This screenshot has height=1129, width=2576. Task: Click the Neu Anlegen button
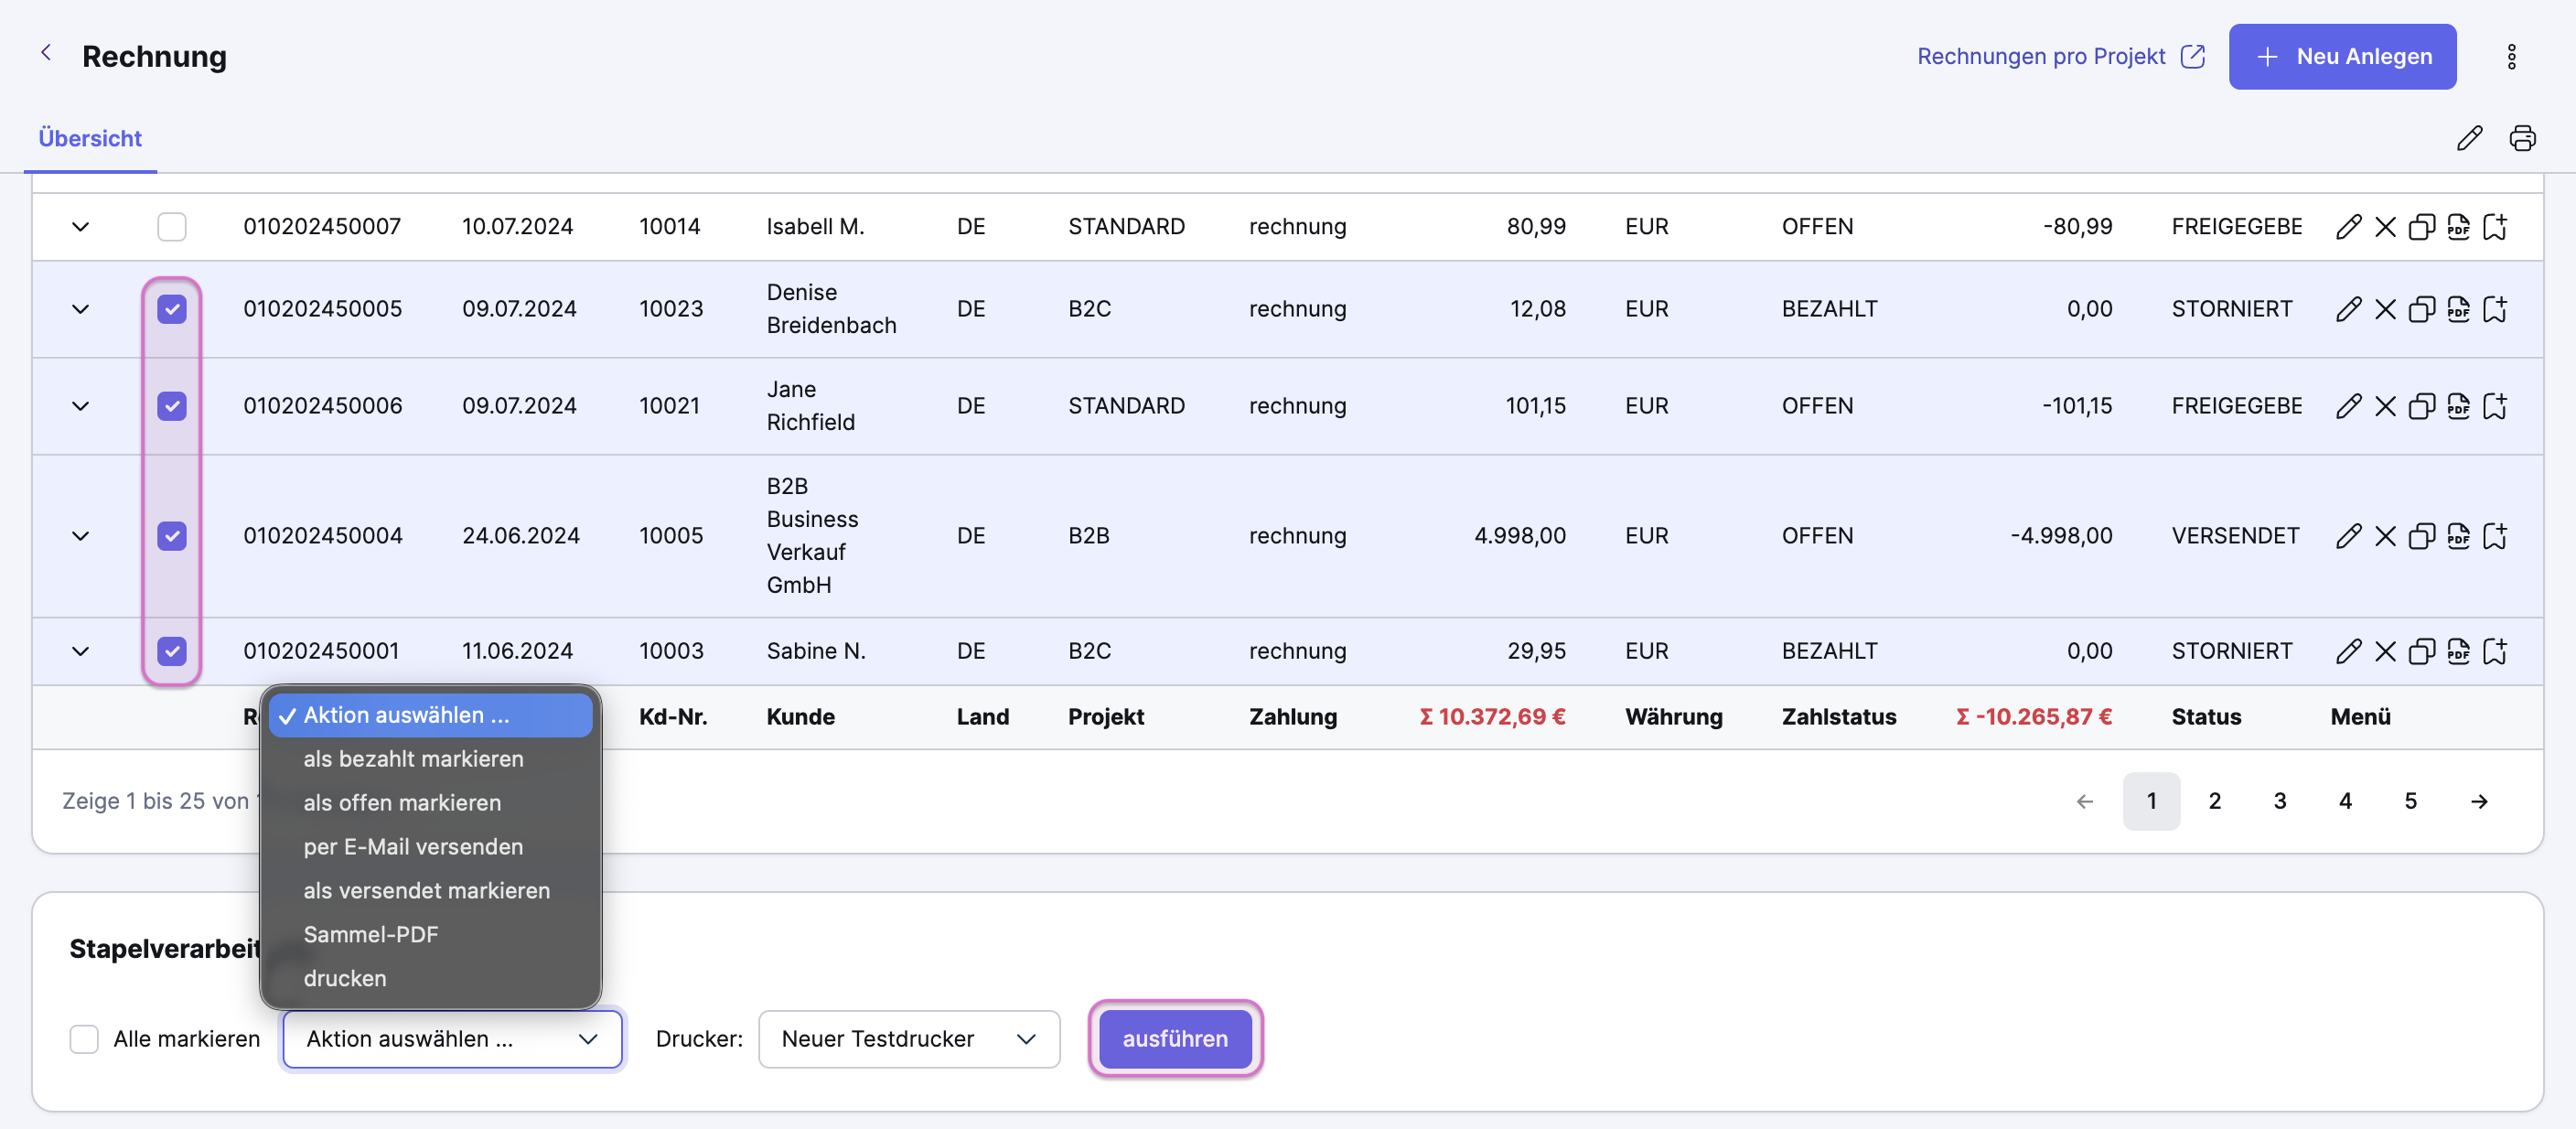(2342, 56)
